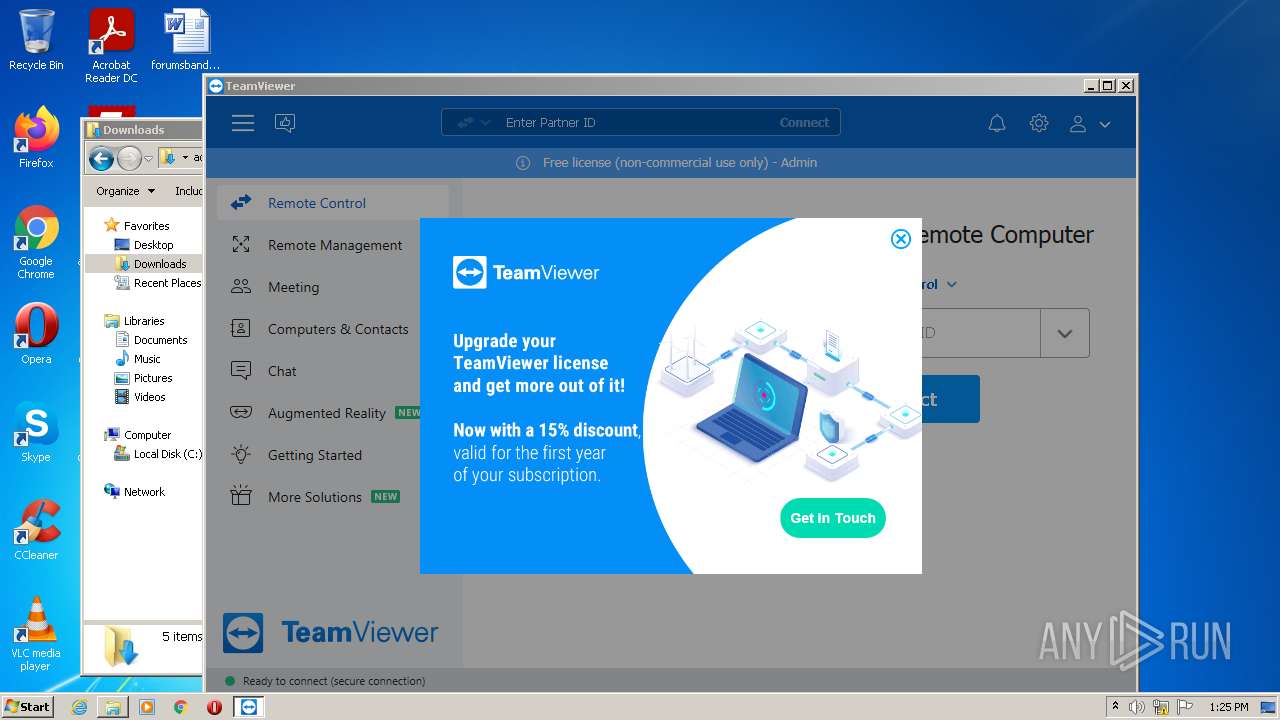Viewport: 1280px width, 720px height.
Task: Select Desktop under Favorites
Action: [153, 245]
